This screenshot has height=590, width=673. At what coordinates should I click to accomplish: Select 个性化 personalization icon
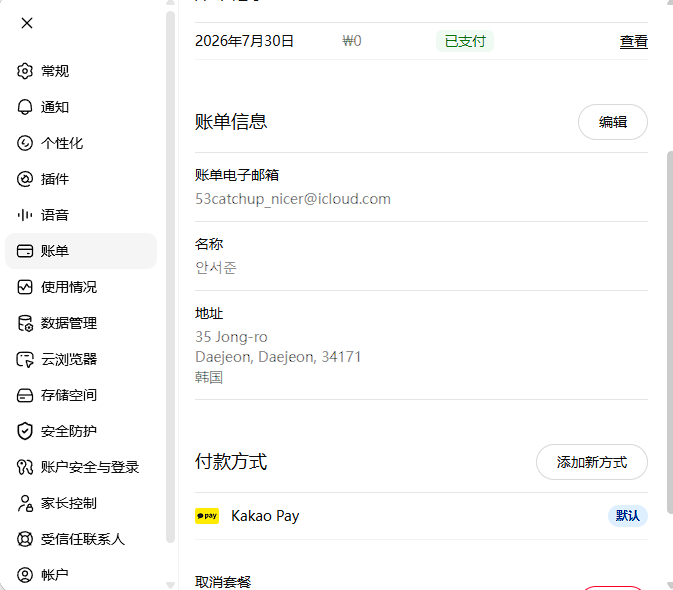(25, 143)
